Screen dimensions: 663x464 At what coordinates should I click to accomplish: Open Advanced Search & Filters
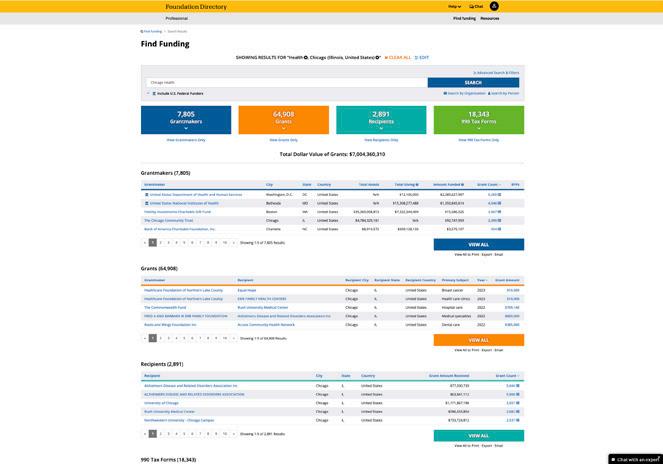coord(496,73)
